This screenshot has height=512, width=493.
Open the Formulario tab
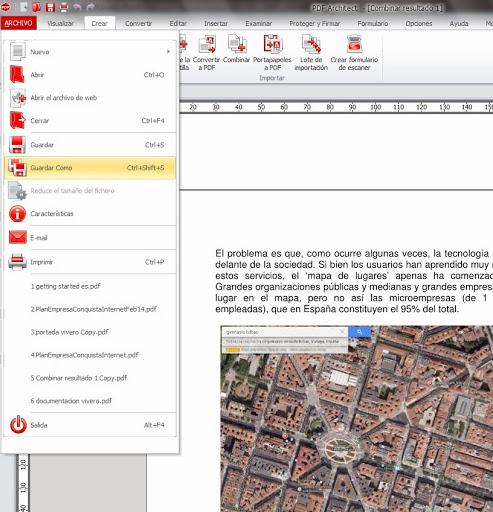(373, 24)
